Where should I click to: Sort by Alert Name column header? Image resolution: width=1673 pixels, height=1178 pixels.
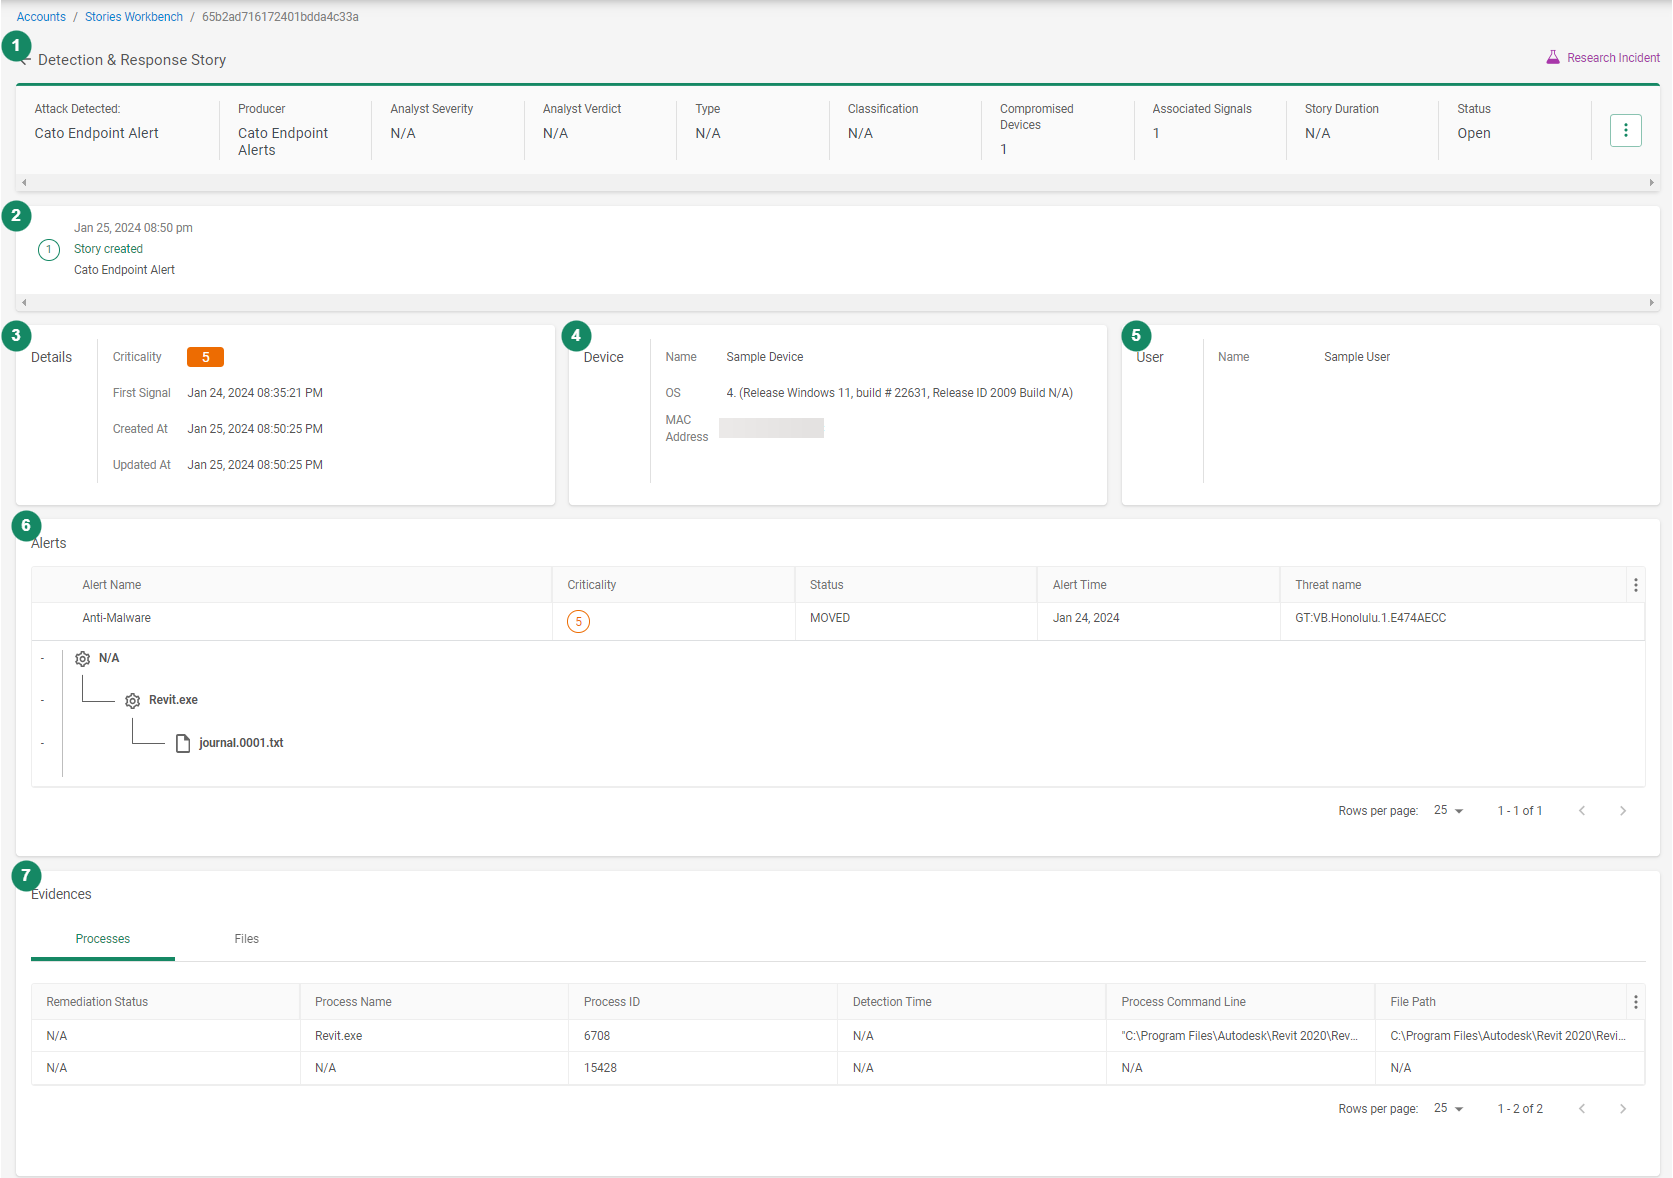[111, 585]
